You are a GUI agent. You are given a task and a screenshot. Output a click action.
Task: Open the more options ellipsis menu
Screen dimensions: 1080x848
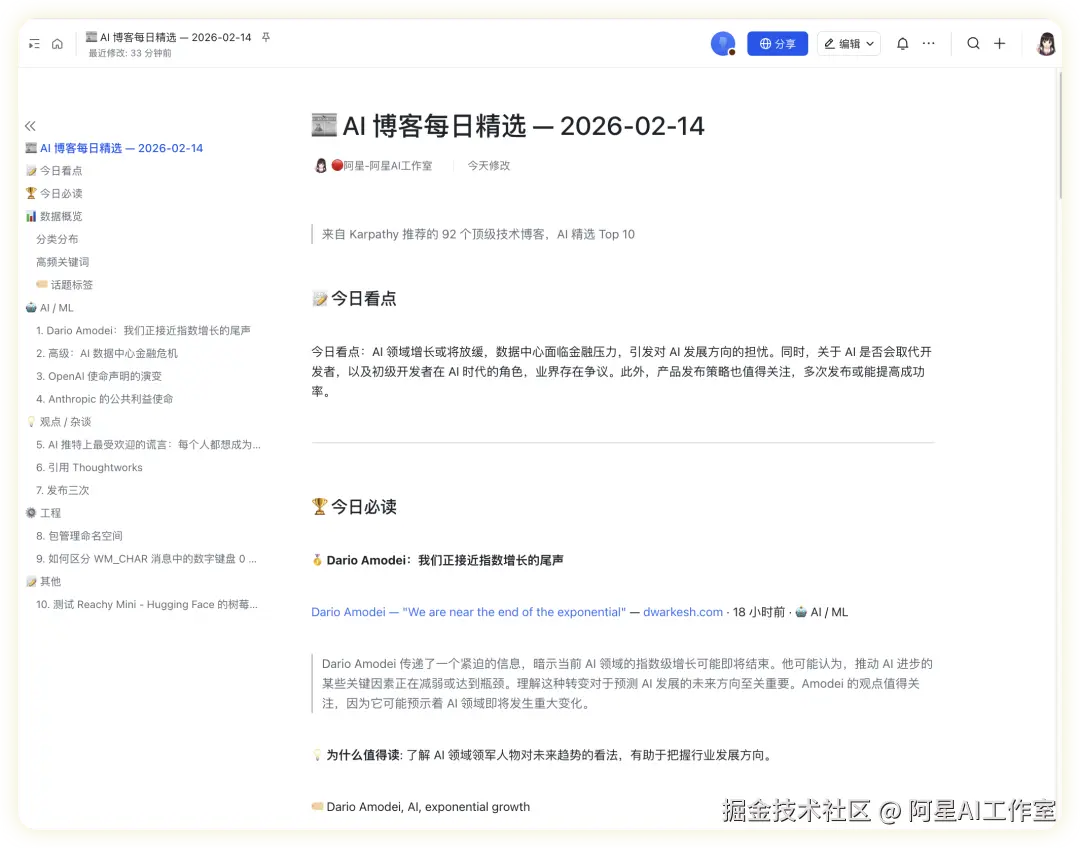[x=929, y=44]
